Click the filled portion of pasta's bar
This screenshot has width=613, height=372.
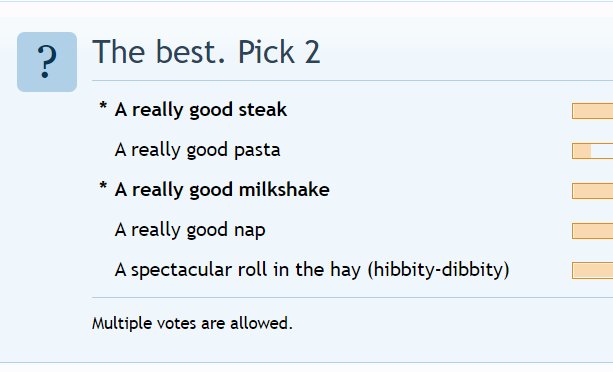(x=581, y=151)
